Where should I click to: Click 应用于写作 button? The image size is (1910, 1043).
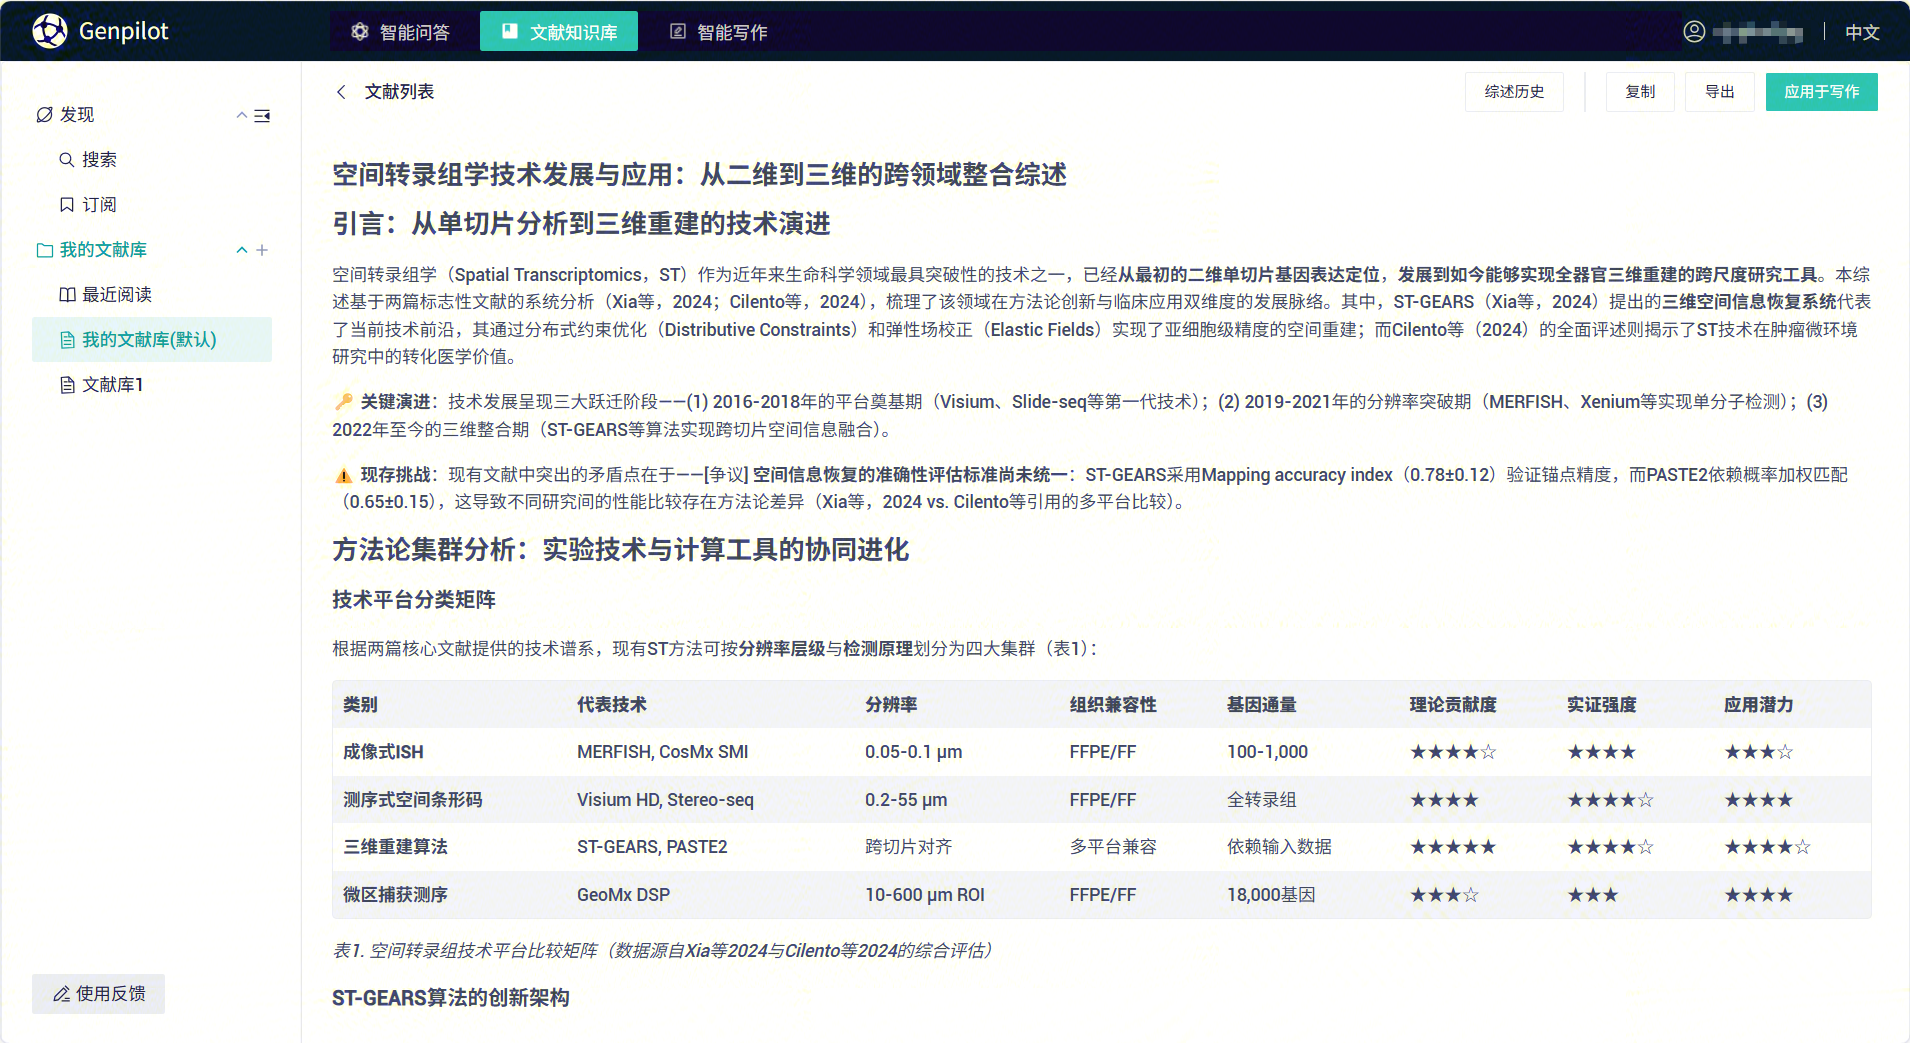pos(1822,92)
